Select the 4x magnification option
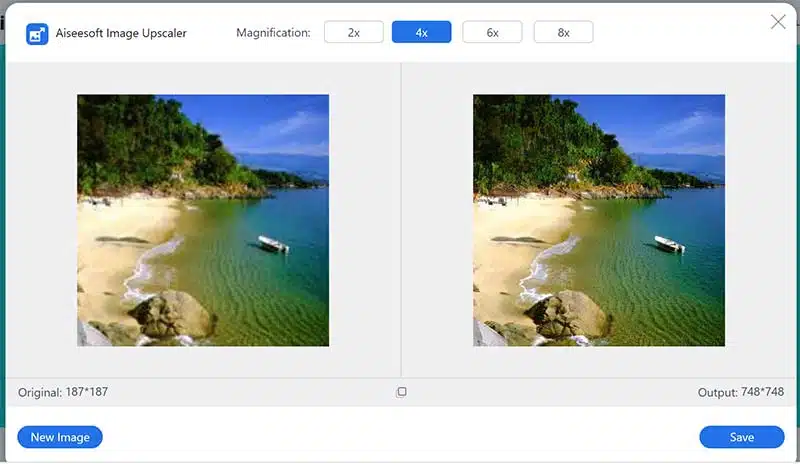The width and height of the screenshot is (800, 464). pyautogui.click(x=421, y=33)
